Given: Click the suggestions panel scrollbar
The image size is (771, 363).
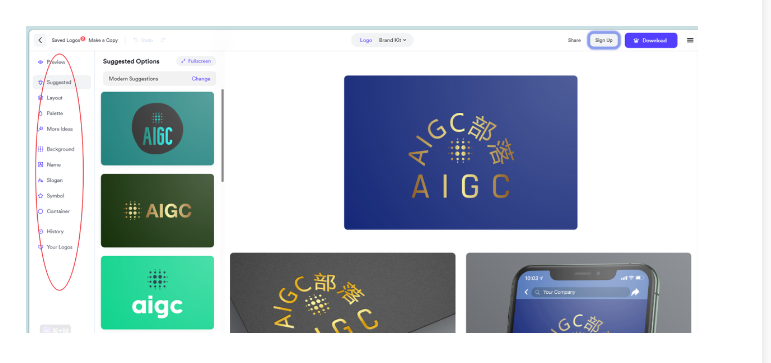Looking at the screenshot, I should tap(222, 135).
